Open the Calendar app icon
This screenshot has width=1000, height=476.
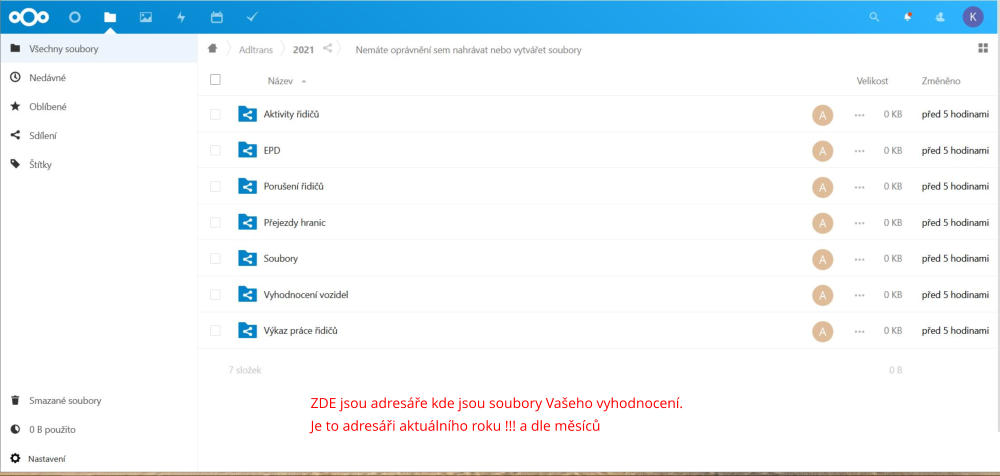point(216,17)
